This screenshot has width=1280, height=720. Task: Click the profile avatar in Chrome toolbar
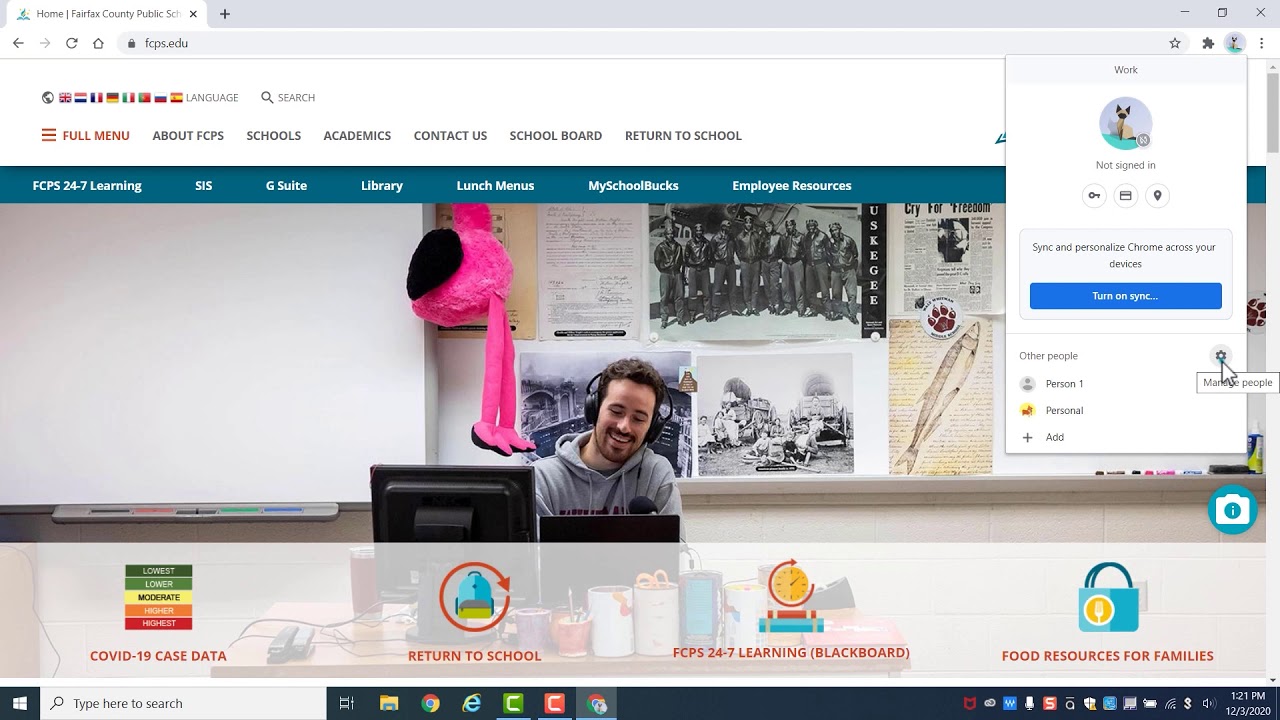(x=1235, y=43)
